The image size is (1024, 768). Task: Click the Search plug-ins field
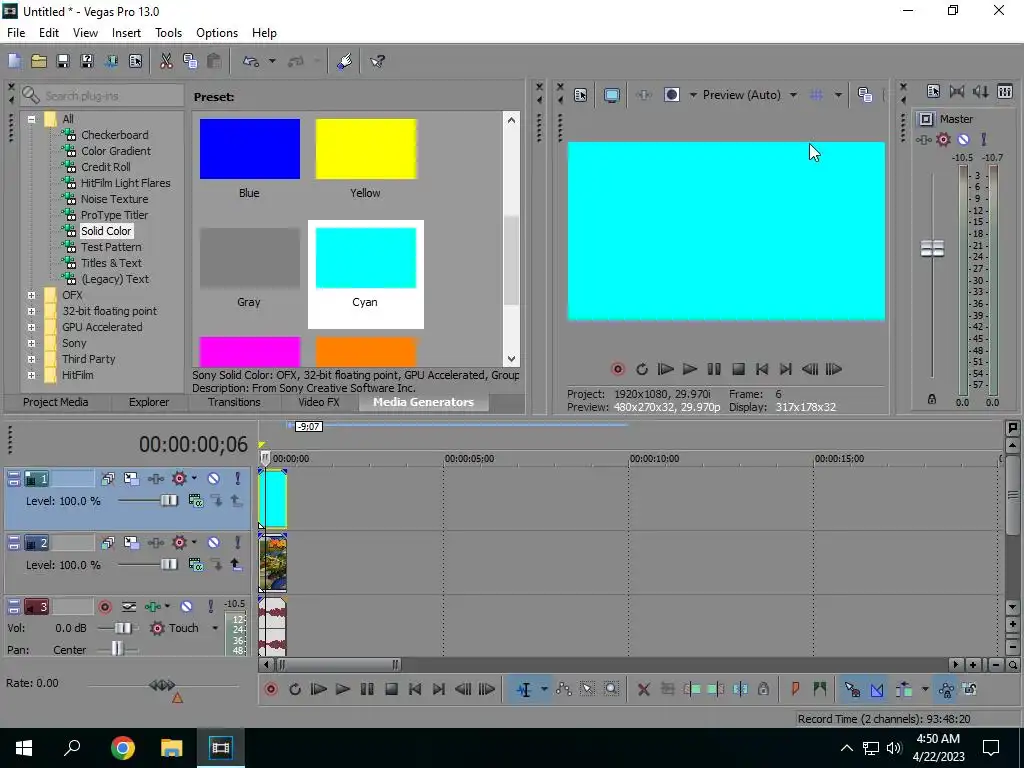(x=103, y=96)
